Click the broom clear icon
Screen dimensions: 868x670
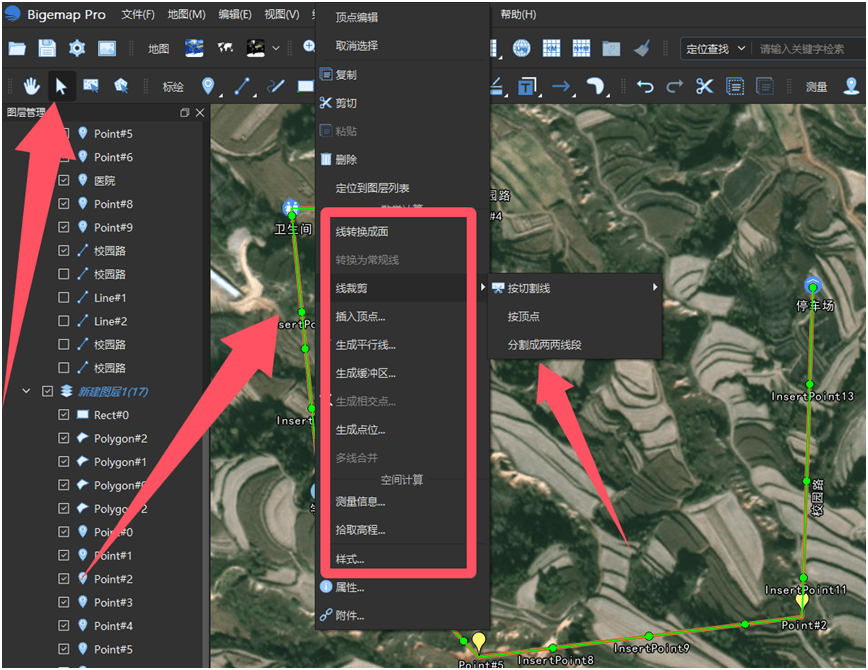point(641,49)
